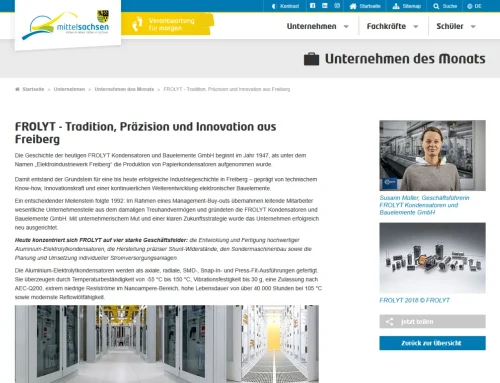Change language via DE globe
This screenshot has height=383, width=500.
point(474,6)
